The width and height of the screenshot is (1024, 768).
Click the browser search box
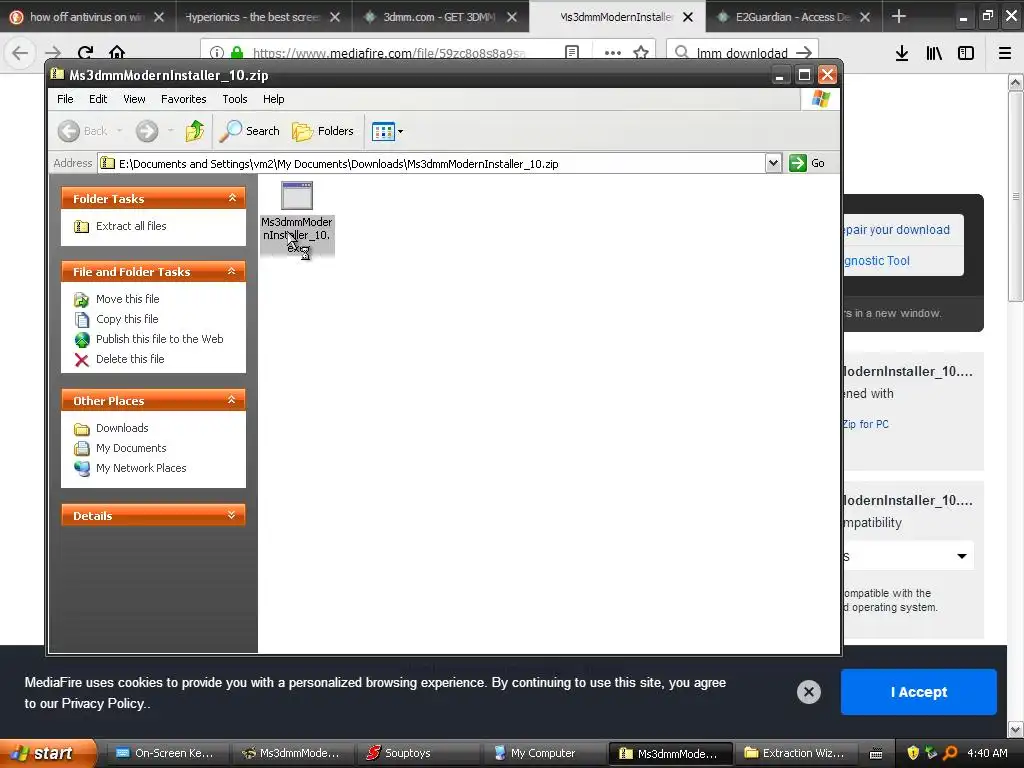742,52
